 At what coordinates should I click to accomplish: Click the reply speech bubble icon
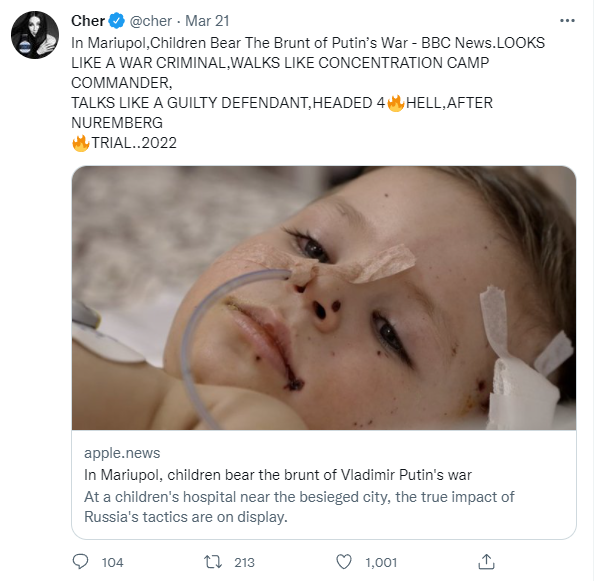pyautogui.click(x=82, y=562)
